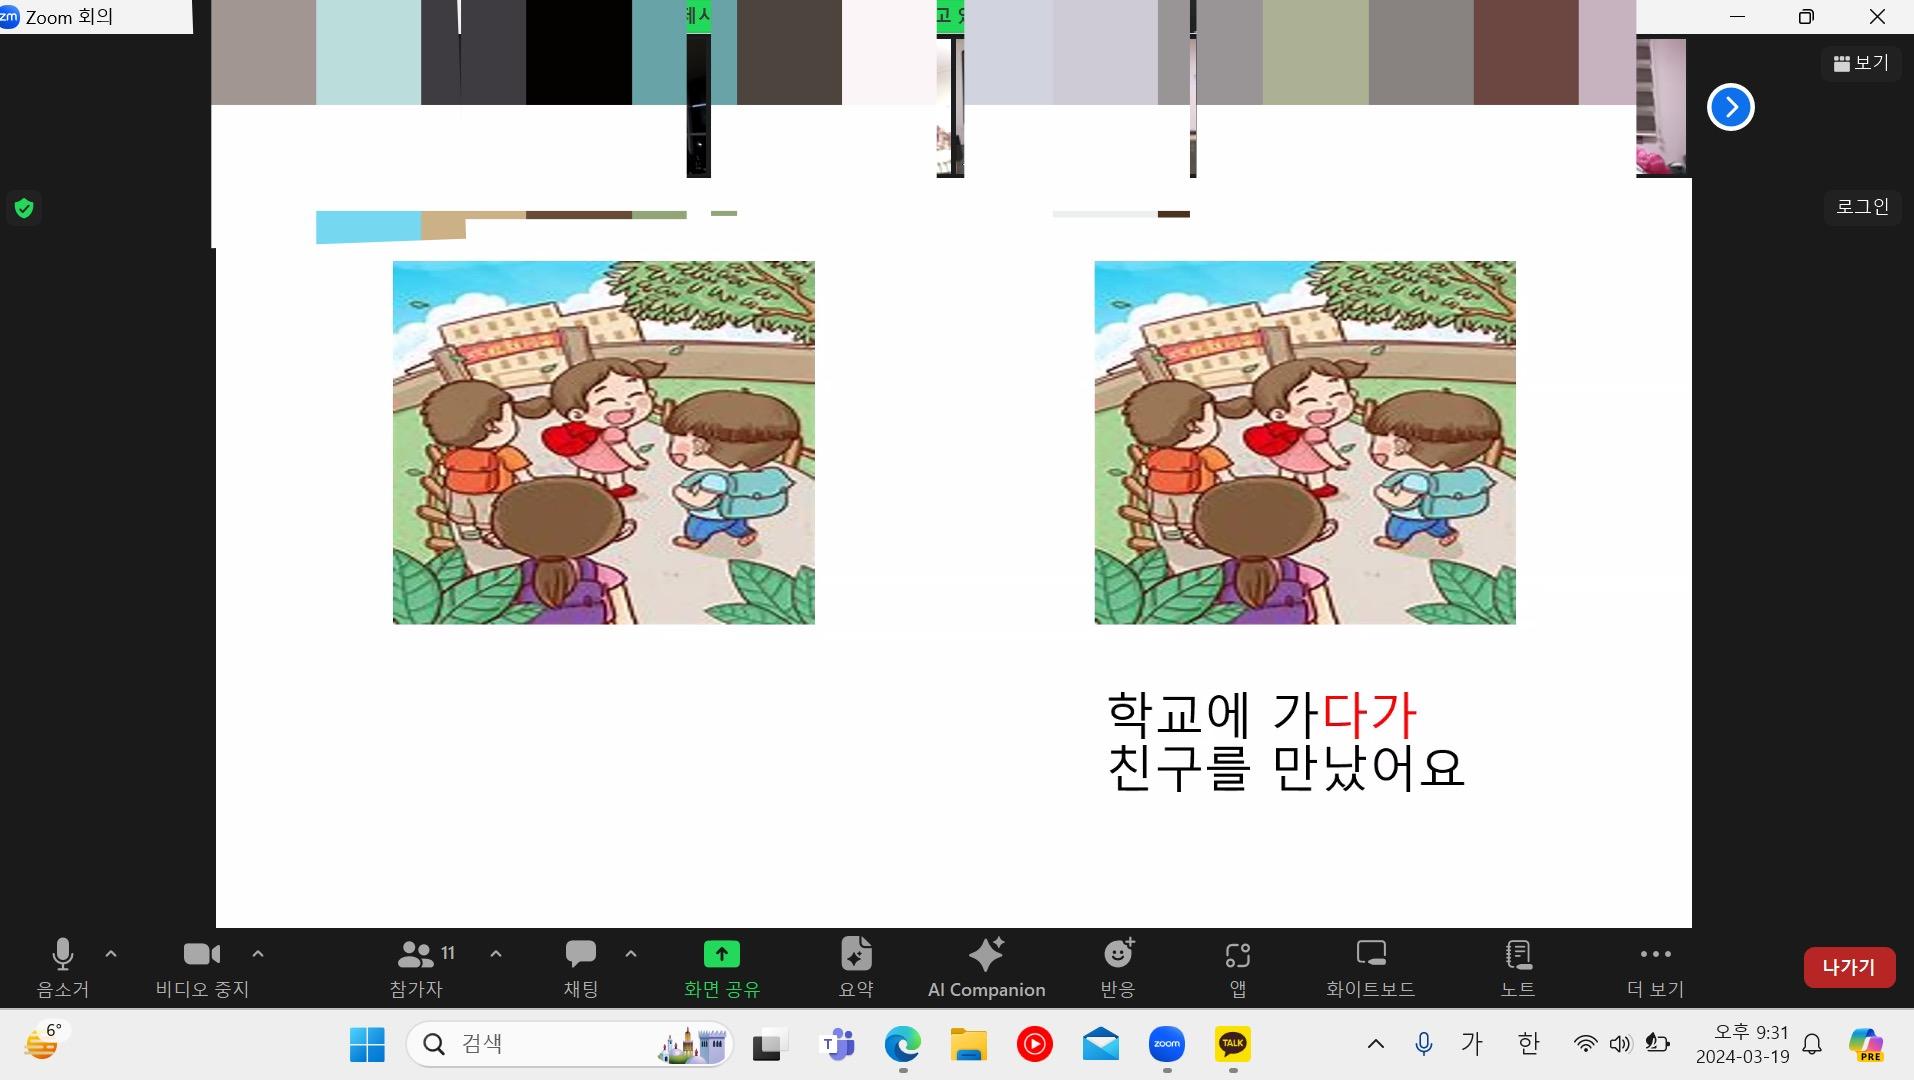Viewport: 1914px width, 1080px height.
Task: Toggle 한 input mode indicator
Action: pyautogui.click(x=1528, y=1045)
